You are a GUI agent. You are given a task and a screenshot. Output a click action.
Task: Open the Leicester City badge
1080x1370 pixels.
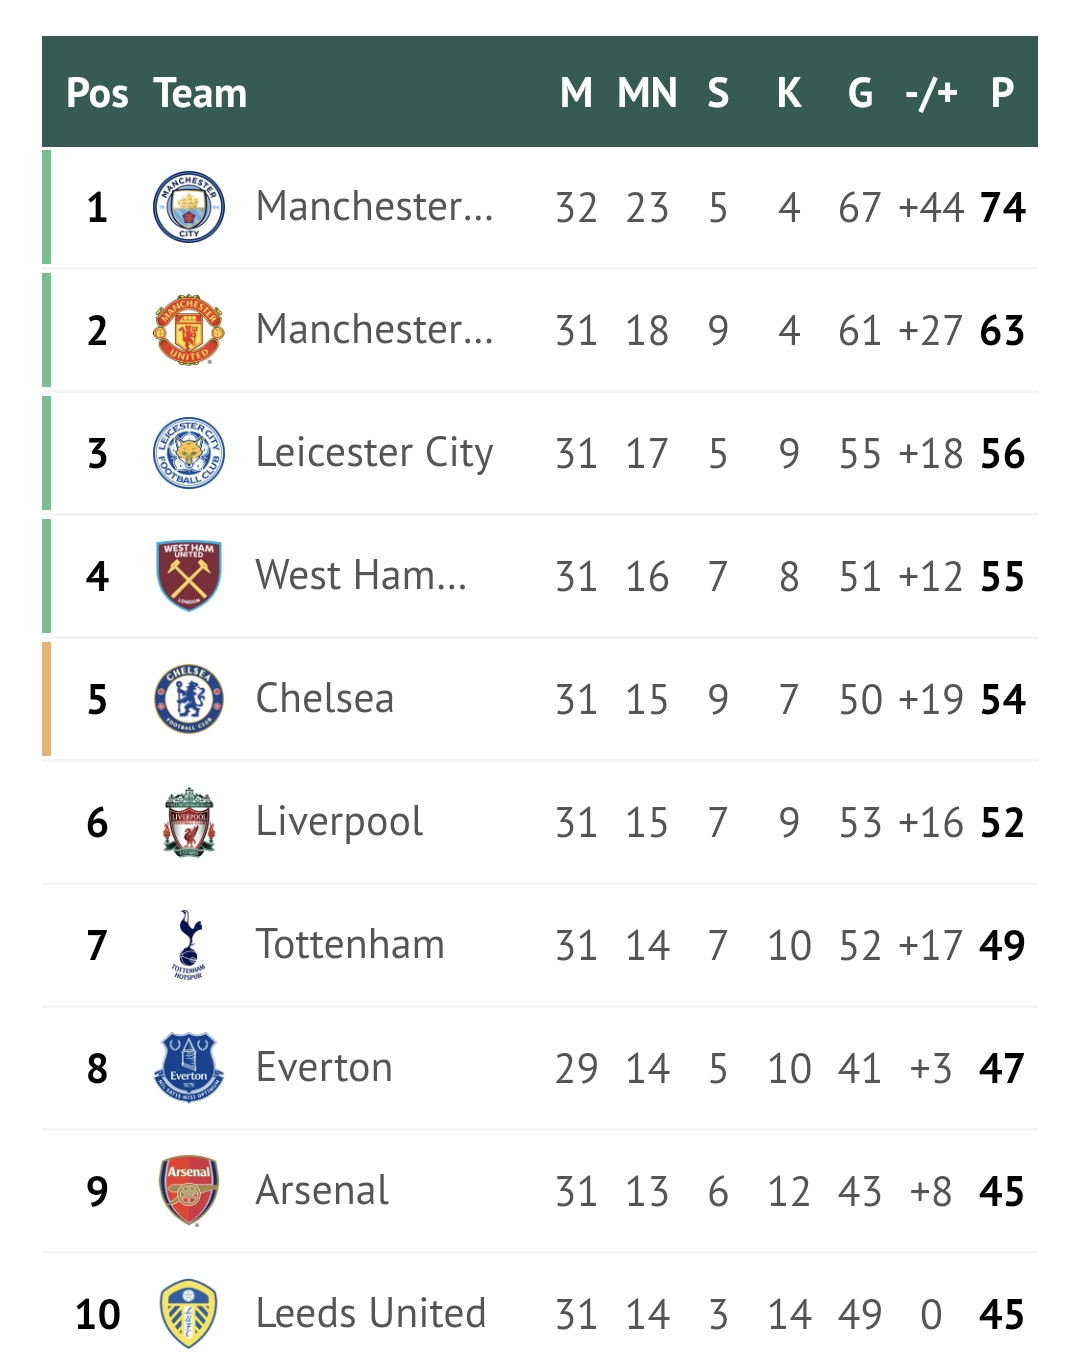point(189,453)
